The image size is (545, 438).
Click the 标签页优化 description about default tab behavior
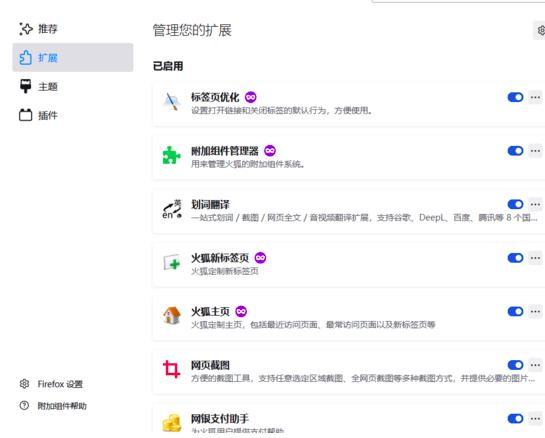pyautogui.click(x=282, y=111)
